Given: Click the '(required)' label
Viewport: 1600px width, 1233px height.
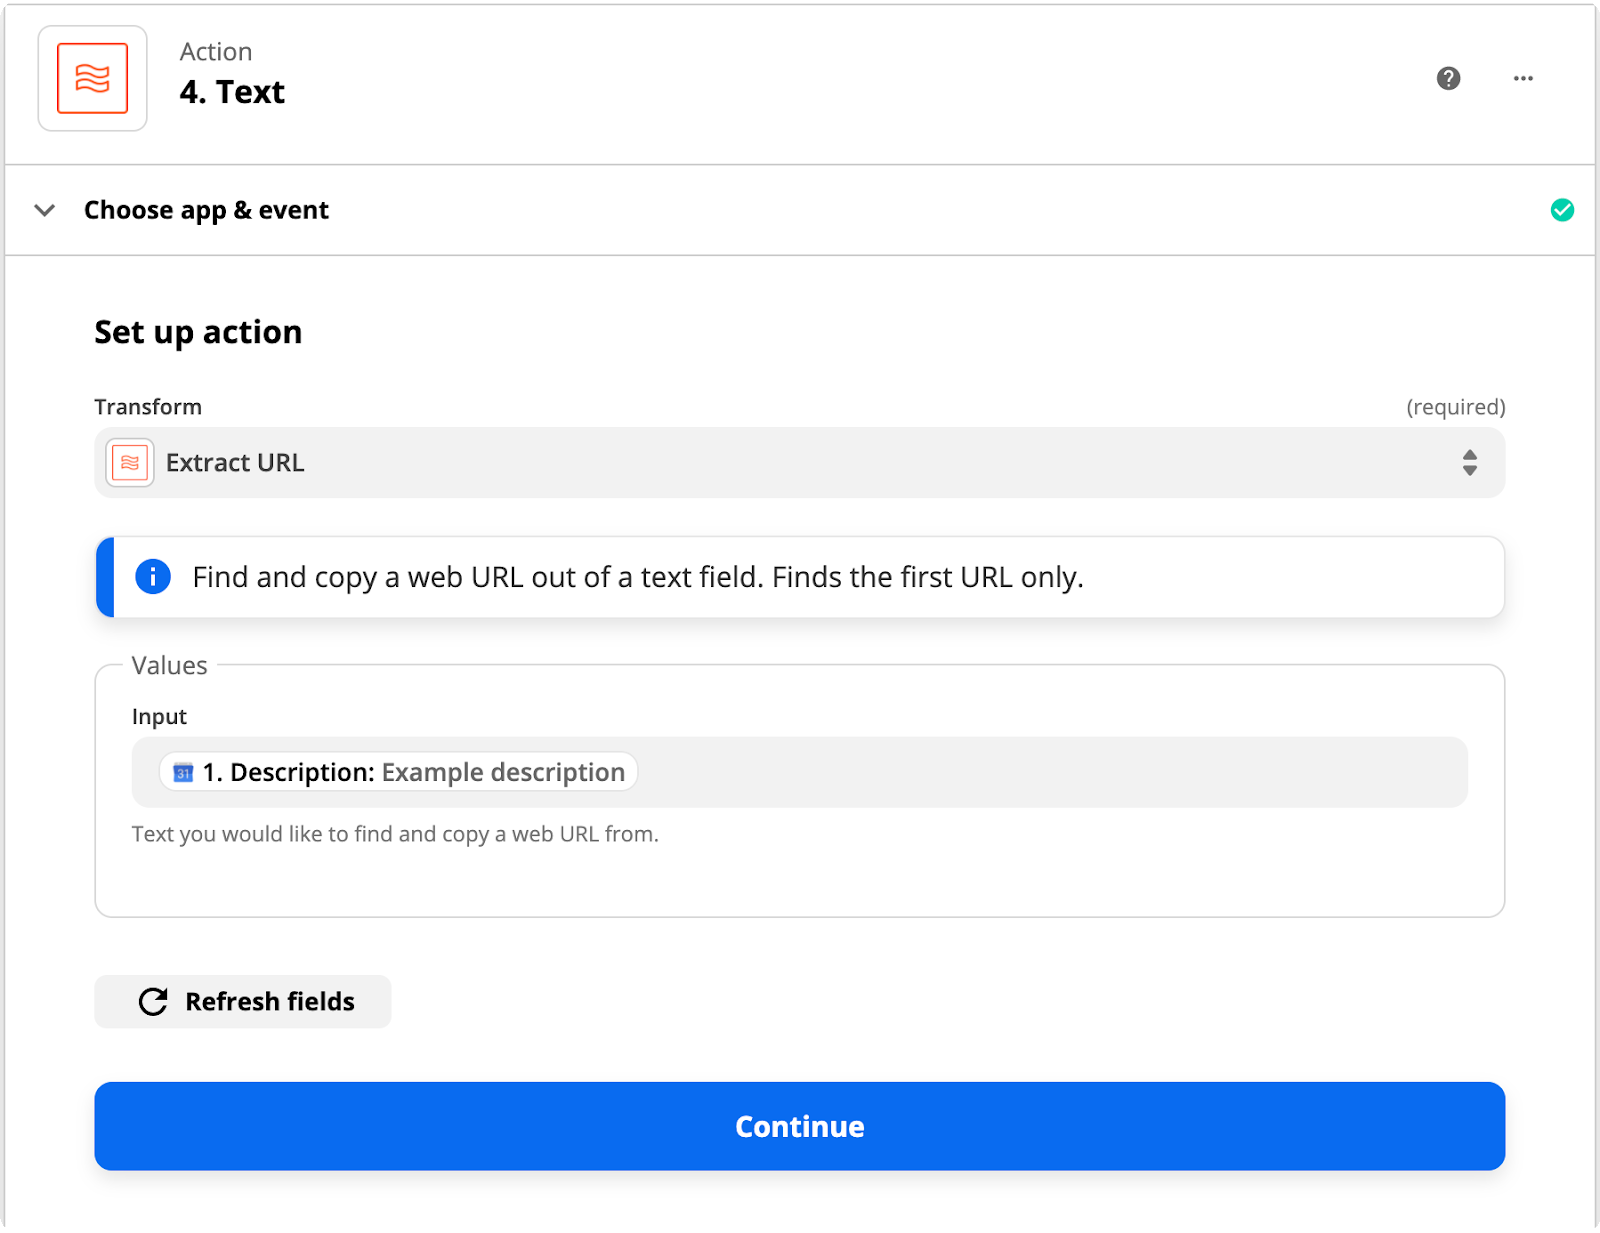Looking at the screenshot, I should pyautogui.click(x=1455, y=407).
